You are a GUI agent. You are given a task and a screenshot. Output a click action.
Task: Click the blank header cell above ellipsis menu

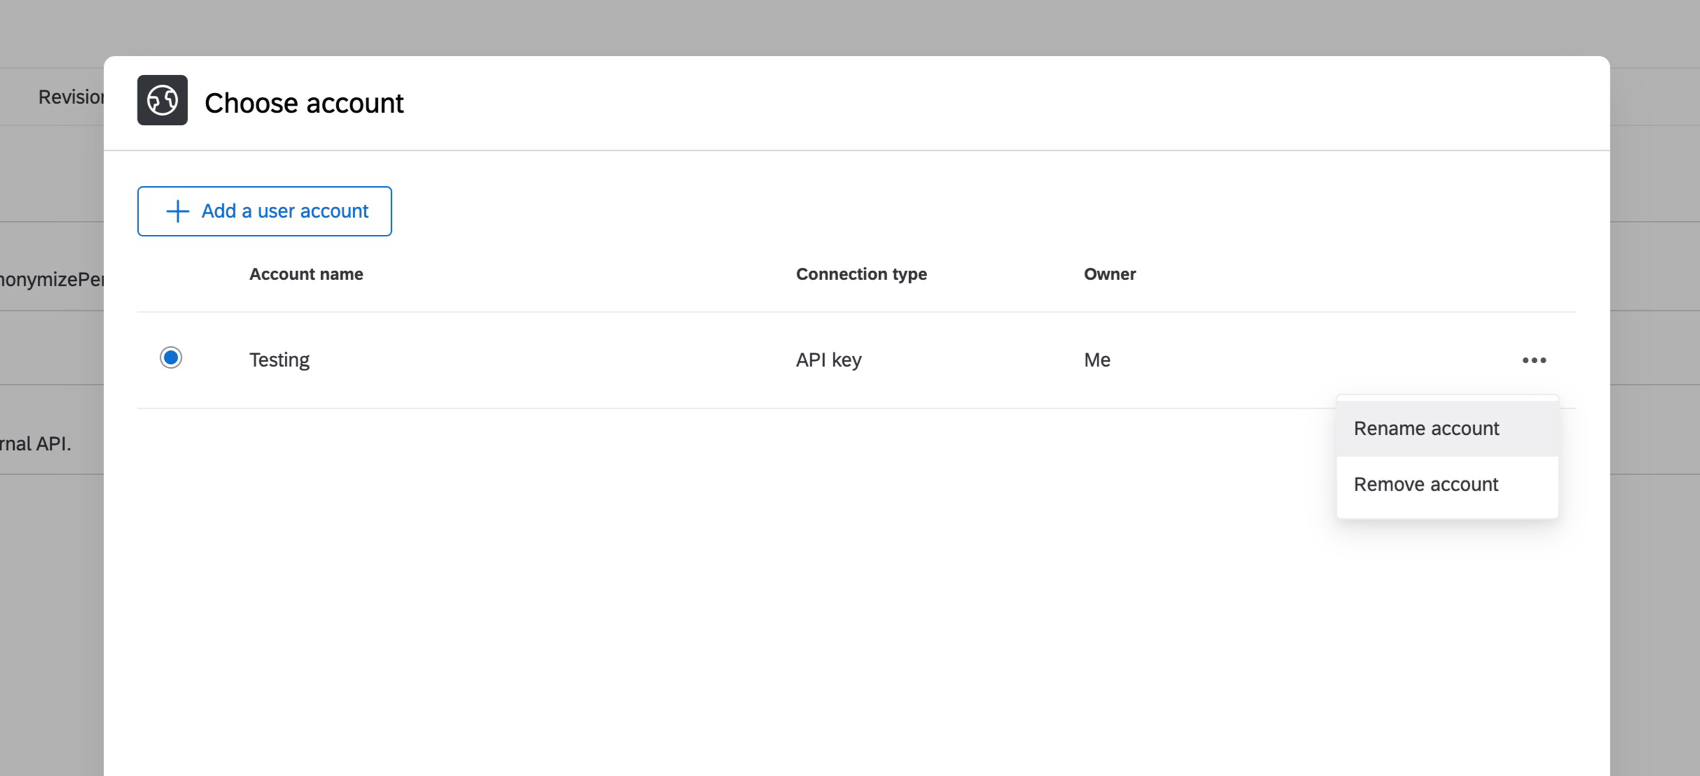tap(1534, 274)
